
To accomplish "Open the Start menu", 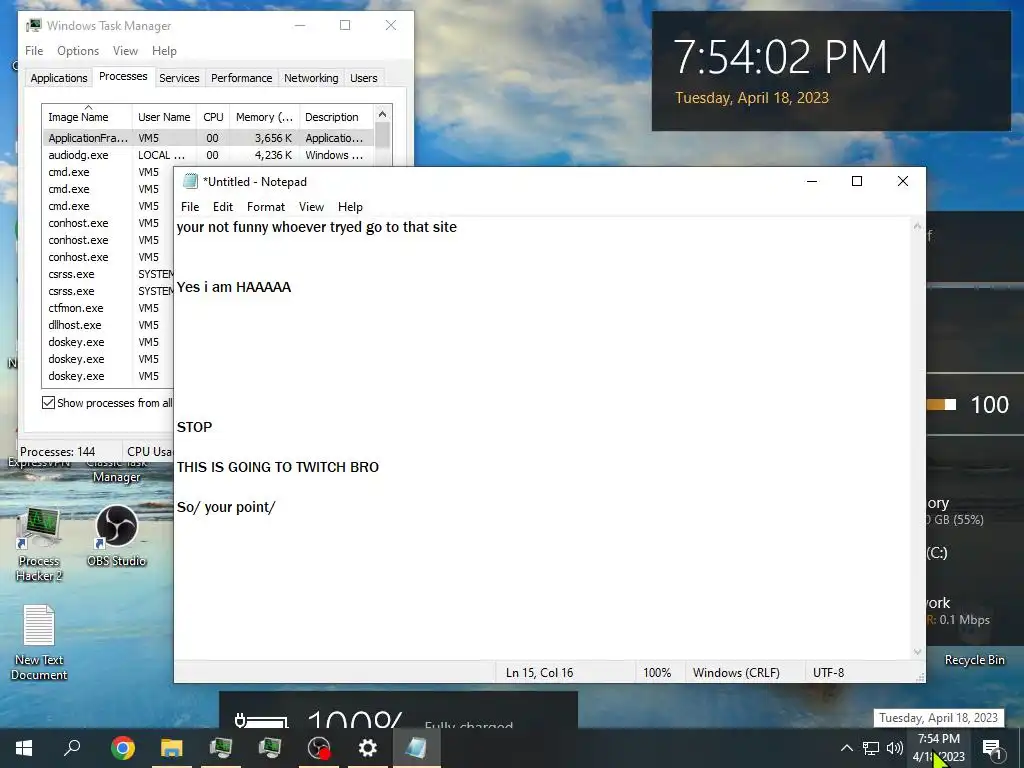I will tap(24, 748).
